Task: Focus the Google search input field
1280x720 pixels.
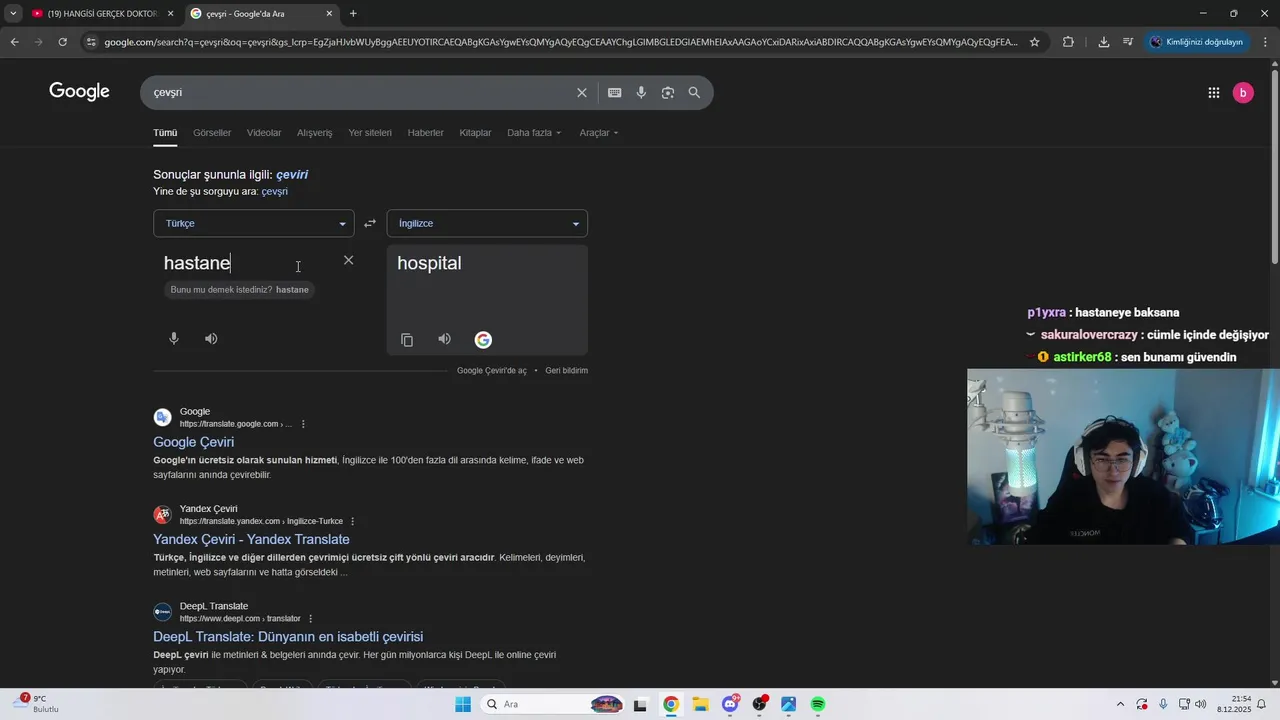Action: point(360,92)
